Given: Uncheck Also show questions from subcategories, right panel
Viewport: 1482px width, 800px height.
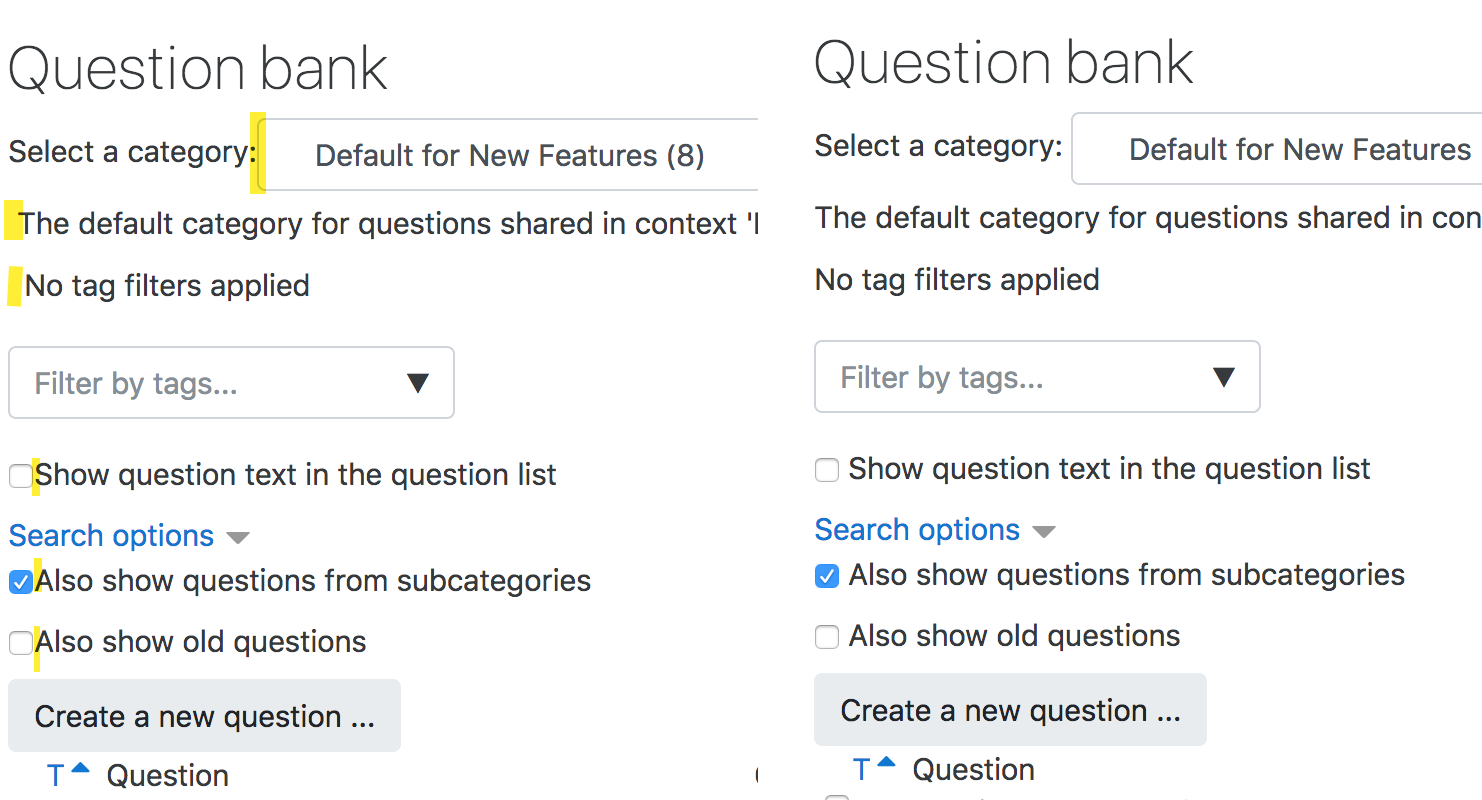Looking at the screenshot, I should click(827, 576).
